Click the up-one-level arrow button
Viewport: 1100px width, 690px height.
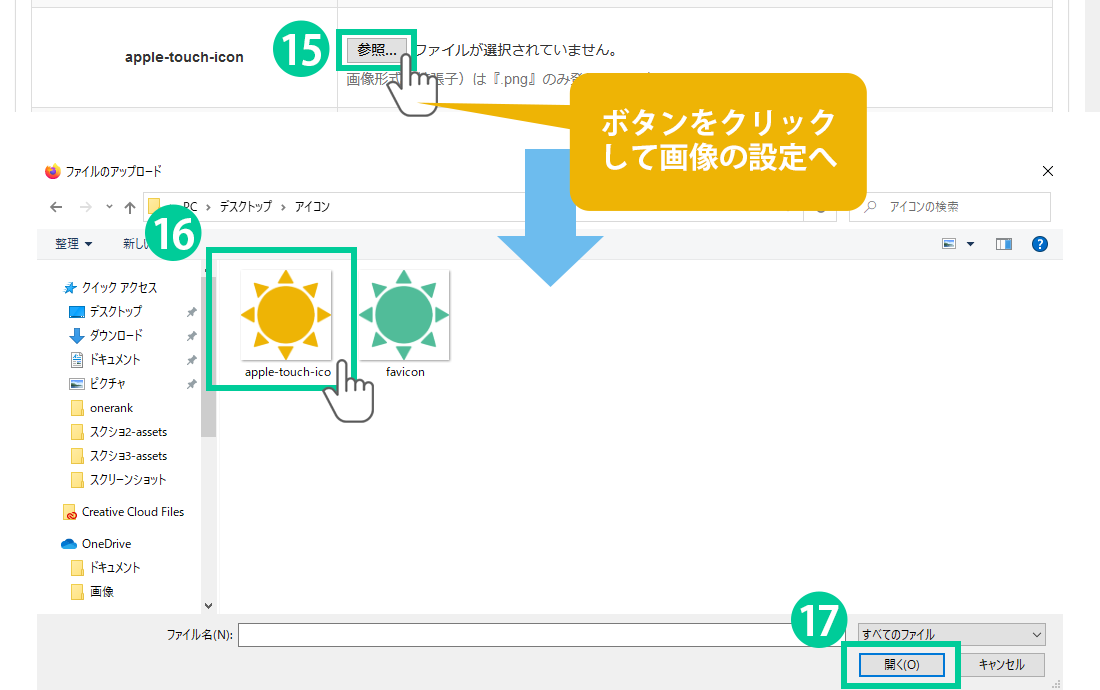tap(130, 207)
